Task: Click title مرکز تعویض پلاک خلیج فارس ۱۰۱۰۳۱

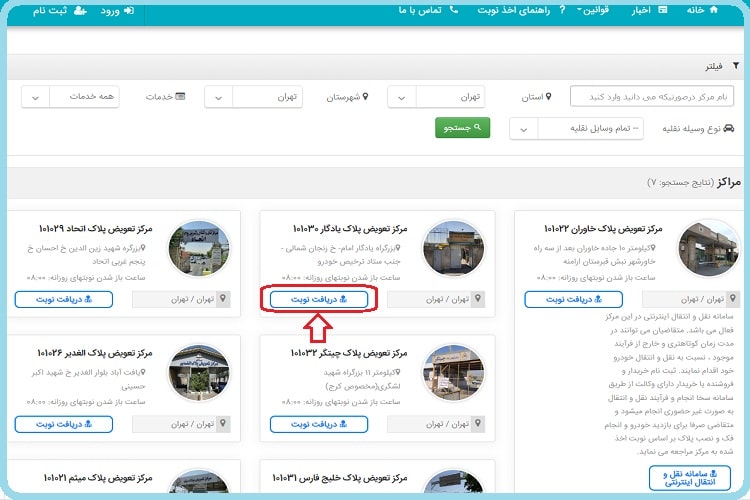Action: click(x=340, y=478)
